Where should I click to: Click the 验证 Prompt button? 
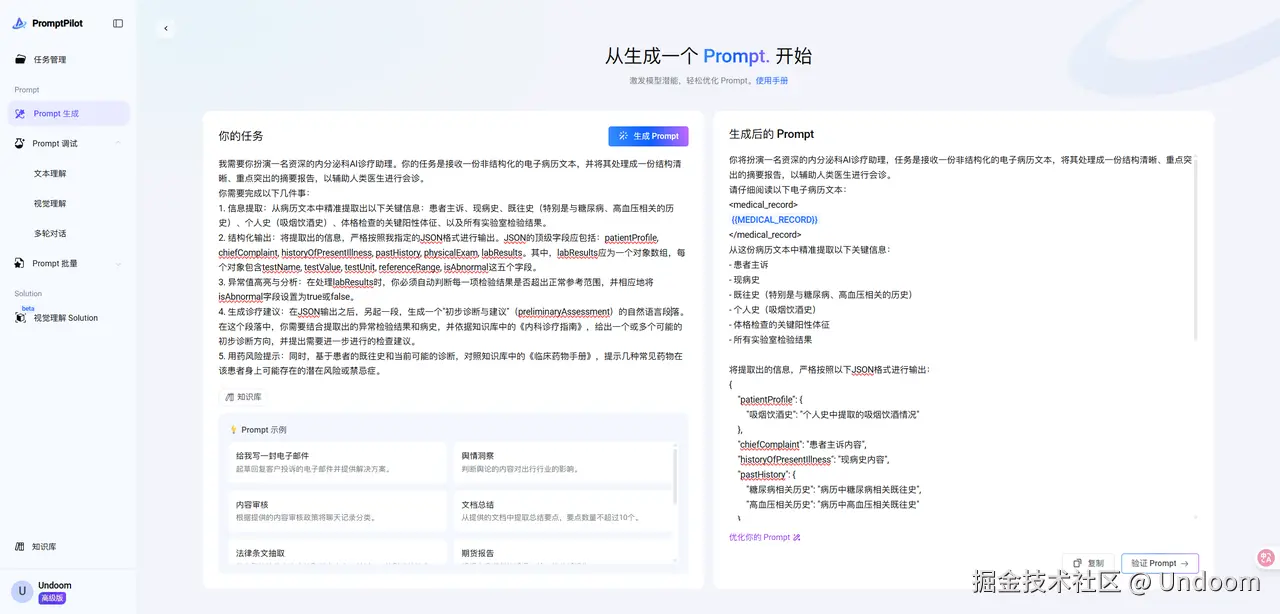coord(1159,563)
